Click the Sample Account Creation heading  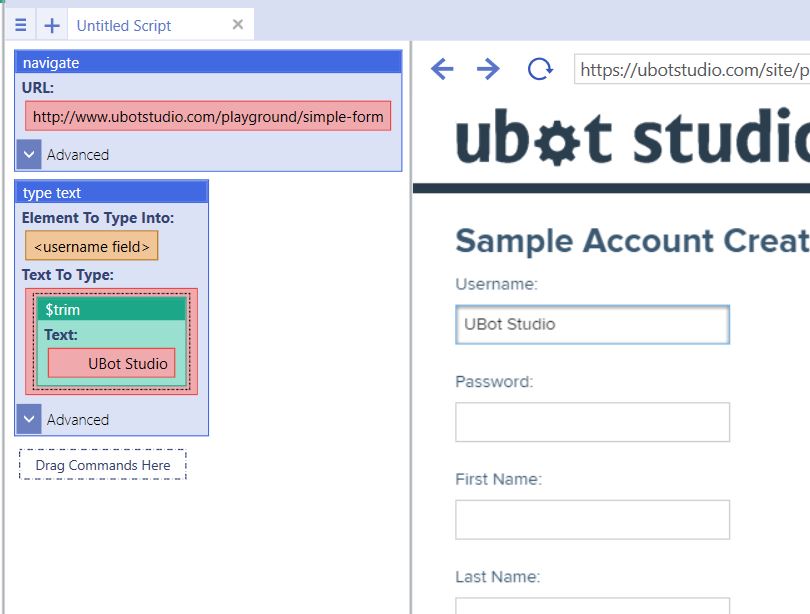pos(632,241)
